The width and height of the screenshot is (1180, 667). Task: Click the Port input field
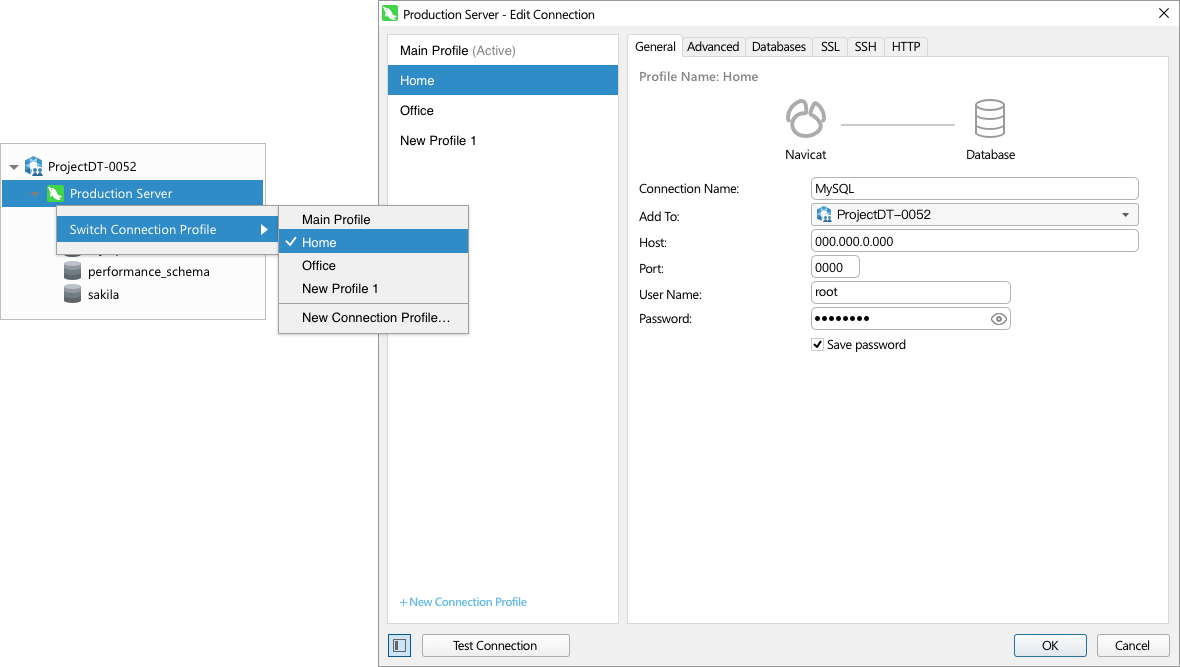pyautogui.click(x=835, y=267)
